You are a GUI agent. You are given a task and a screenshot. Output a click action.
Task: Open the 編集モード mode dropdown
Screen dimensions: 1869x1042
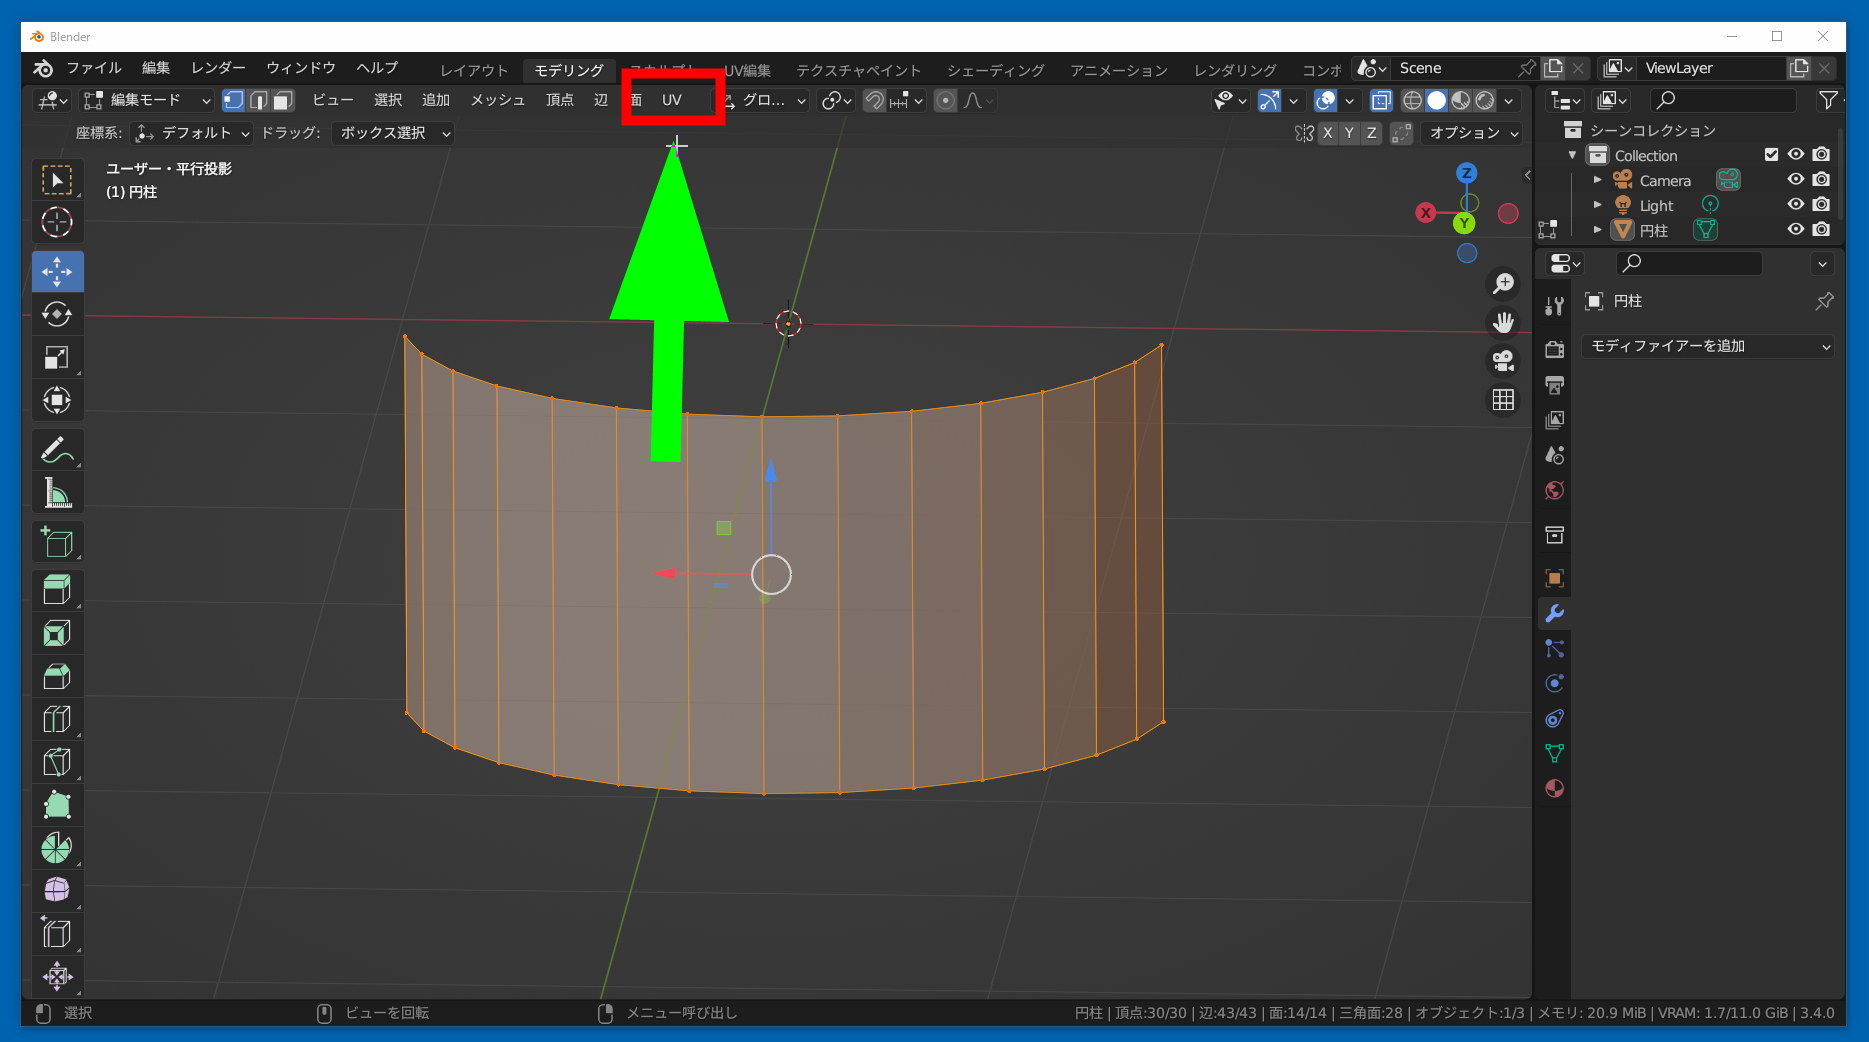tap(148, 100)
